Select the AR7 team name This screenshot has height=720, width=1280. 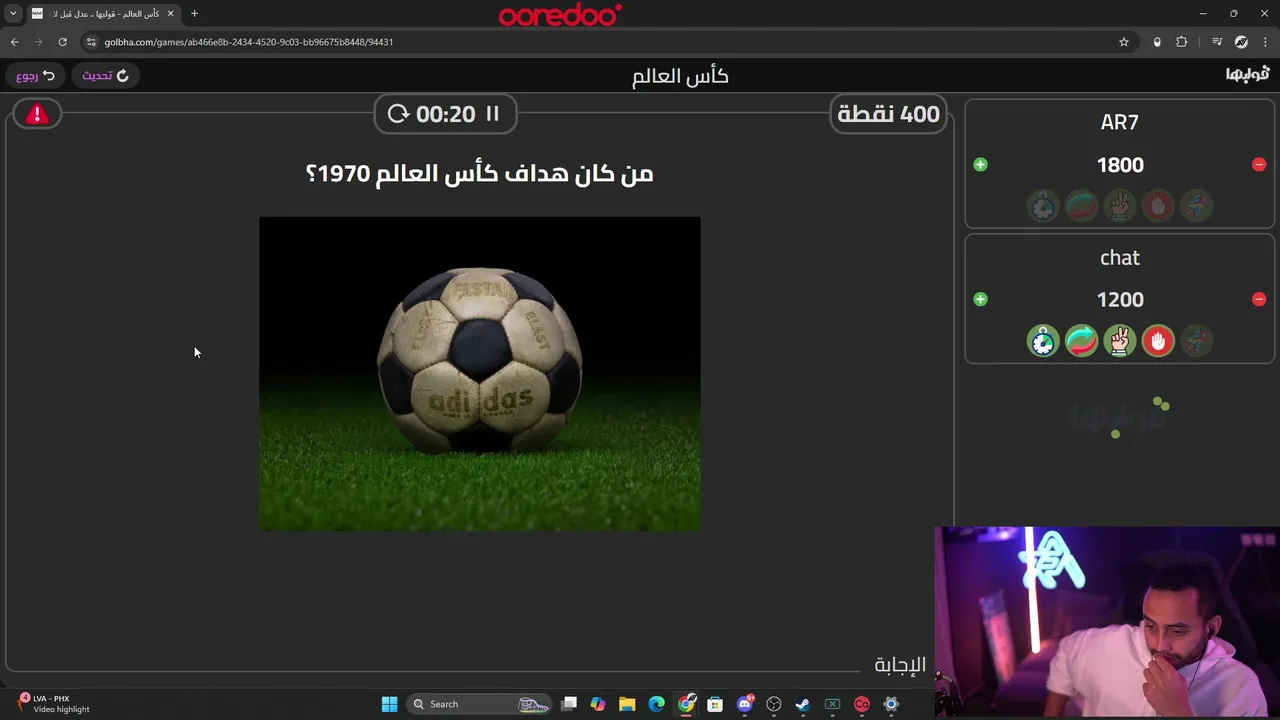click(x=1120, y=122)
